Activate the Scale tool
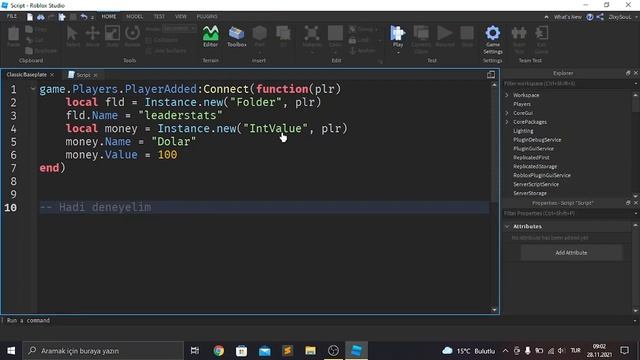640x360 pixels. (112, 36)
